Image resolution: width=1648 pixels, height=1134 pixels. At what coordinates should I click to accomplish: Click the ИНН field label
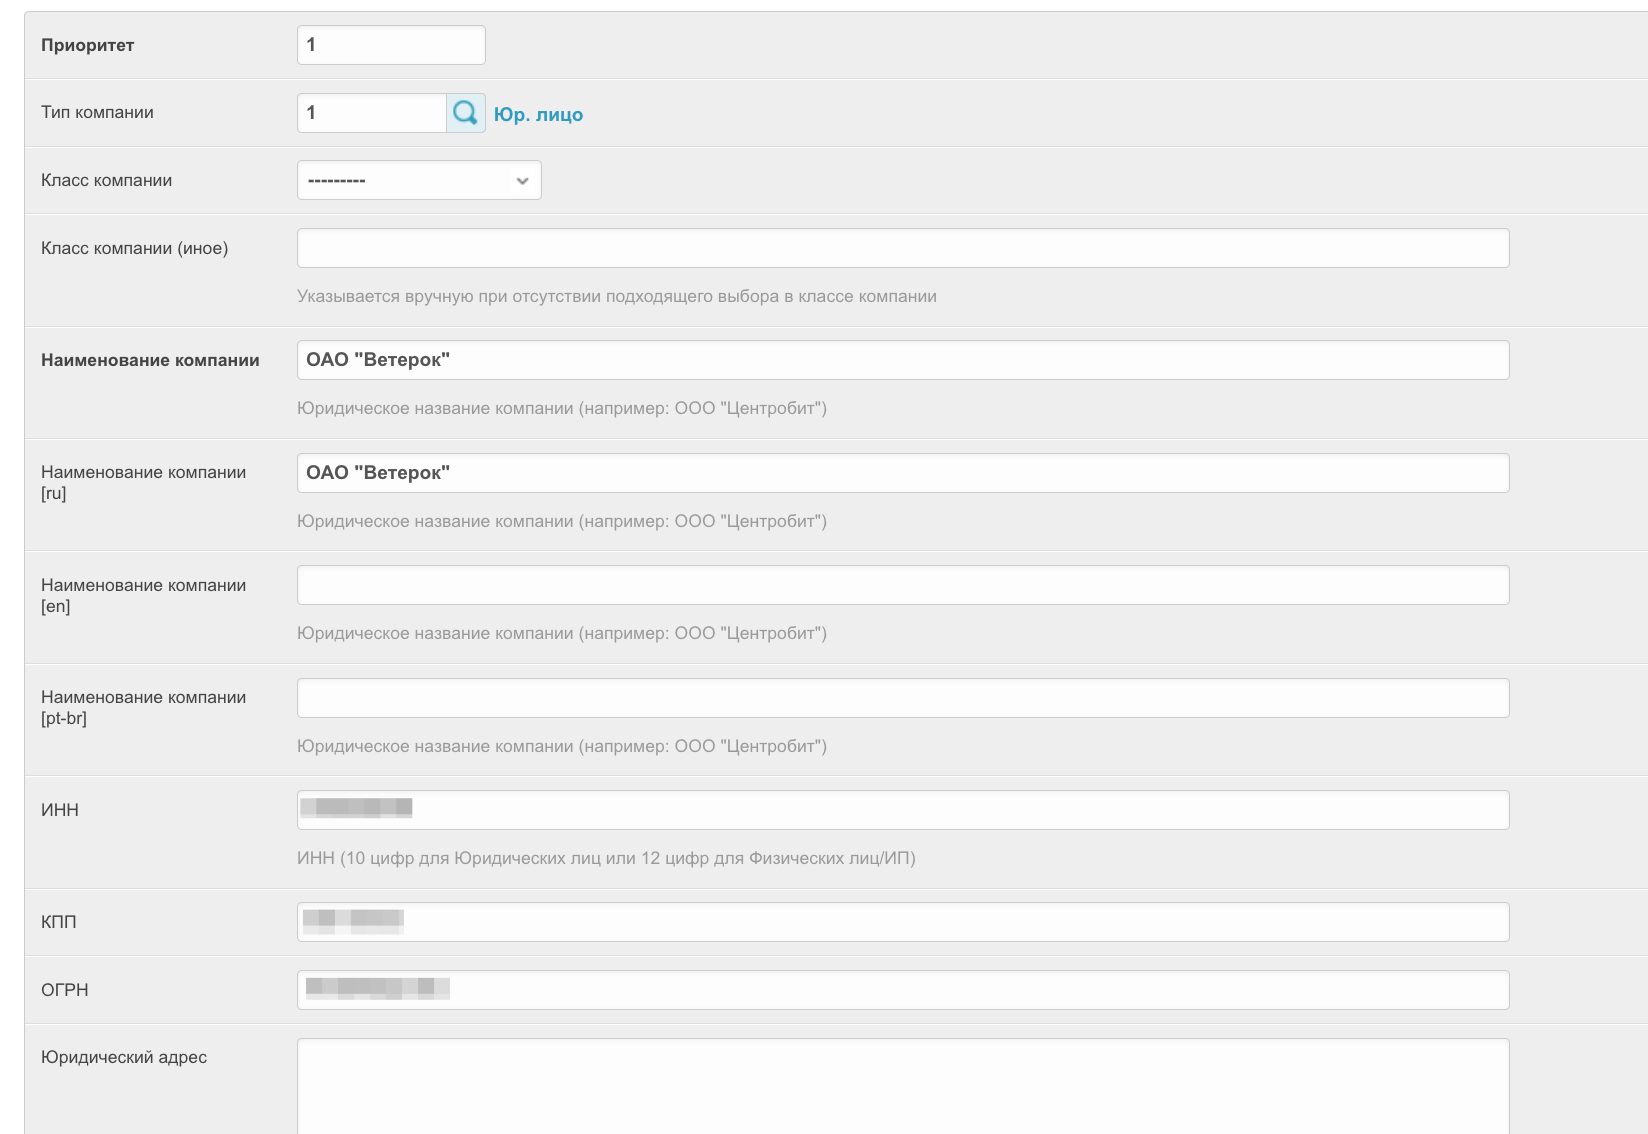pos(60,810)
